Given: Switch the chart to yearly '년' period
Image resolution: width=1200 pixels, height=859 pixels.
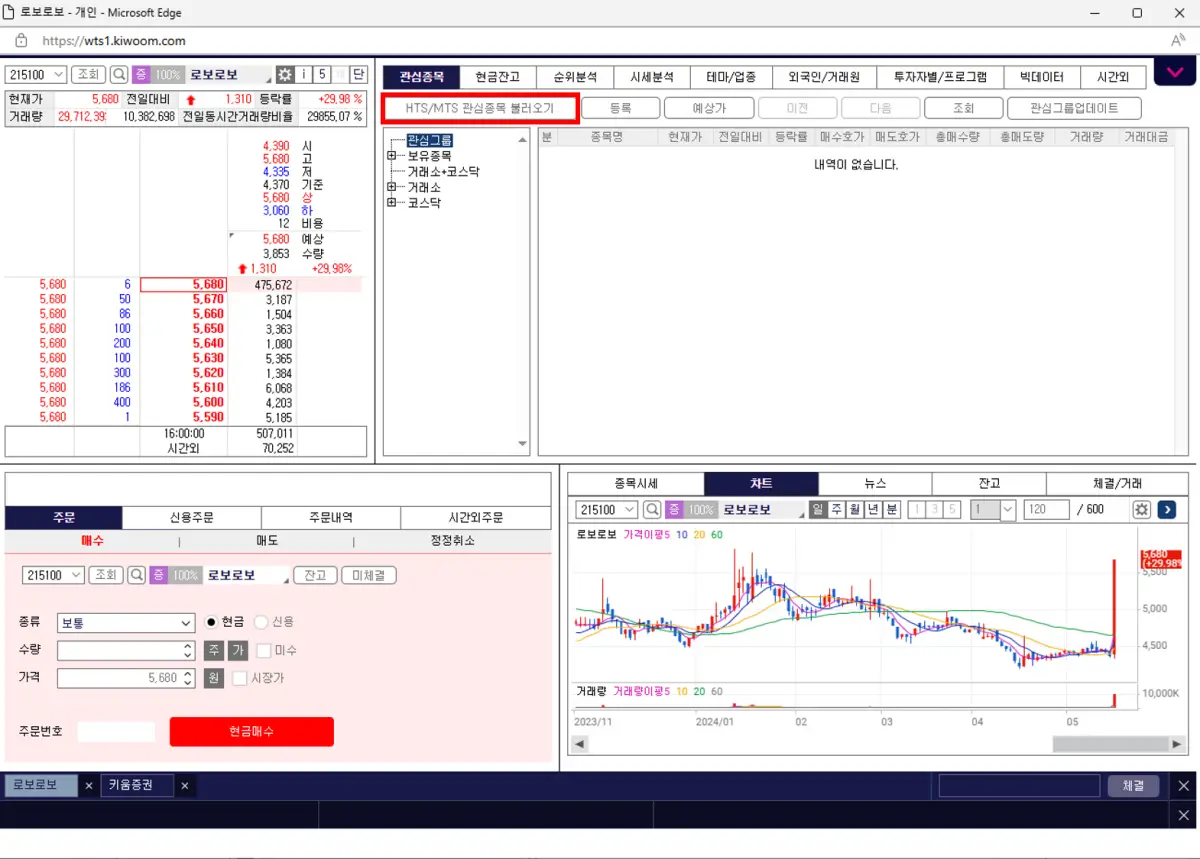Looking at the screenshot, I should coord(873,510).
